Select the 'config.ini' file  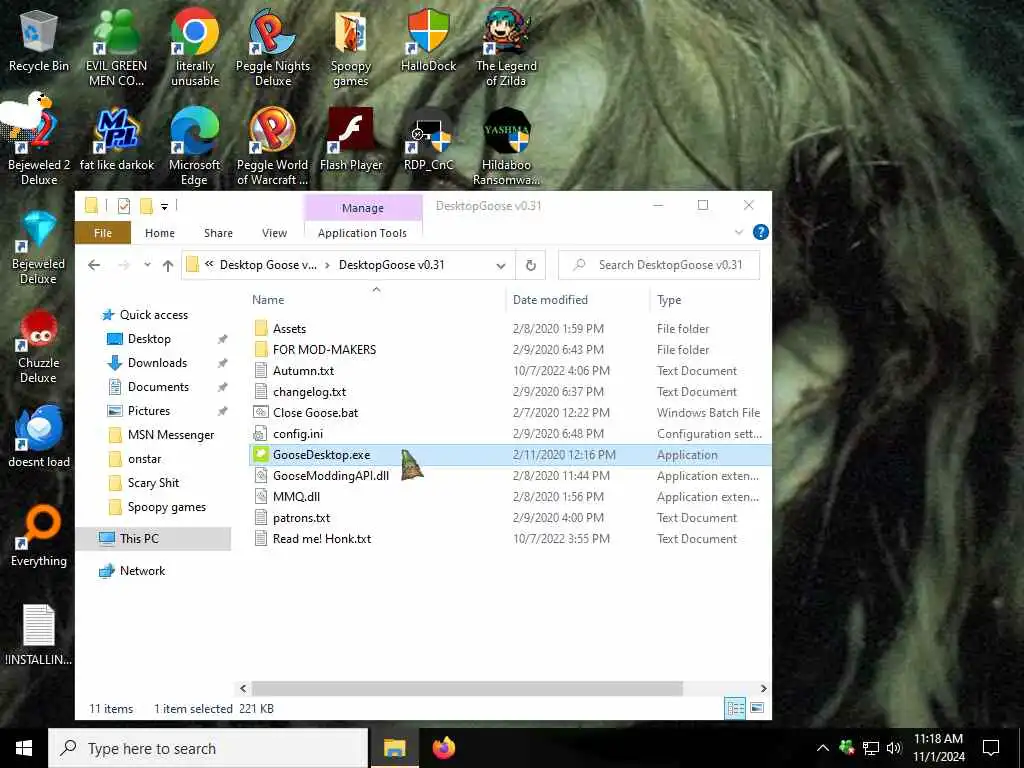[x=298, y=434]
